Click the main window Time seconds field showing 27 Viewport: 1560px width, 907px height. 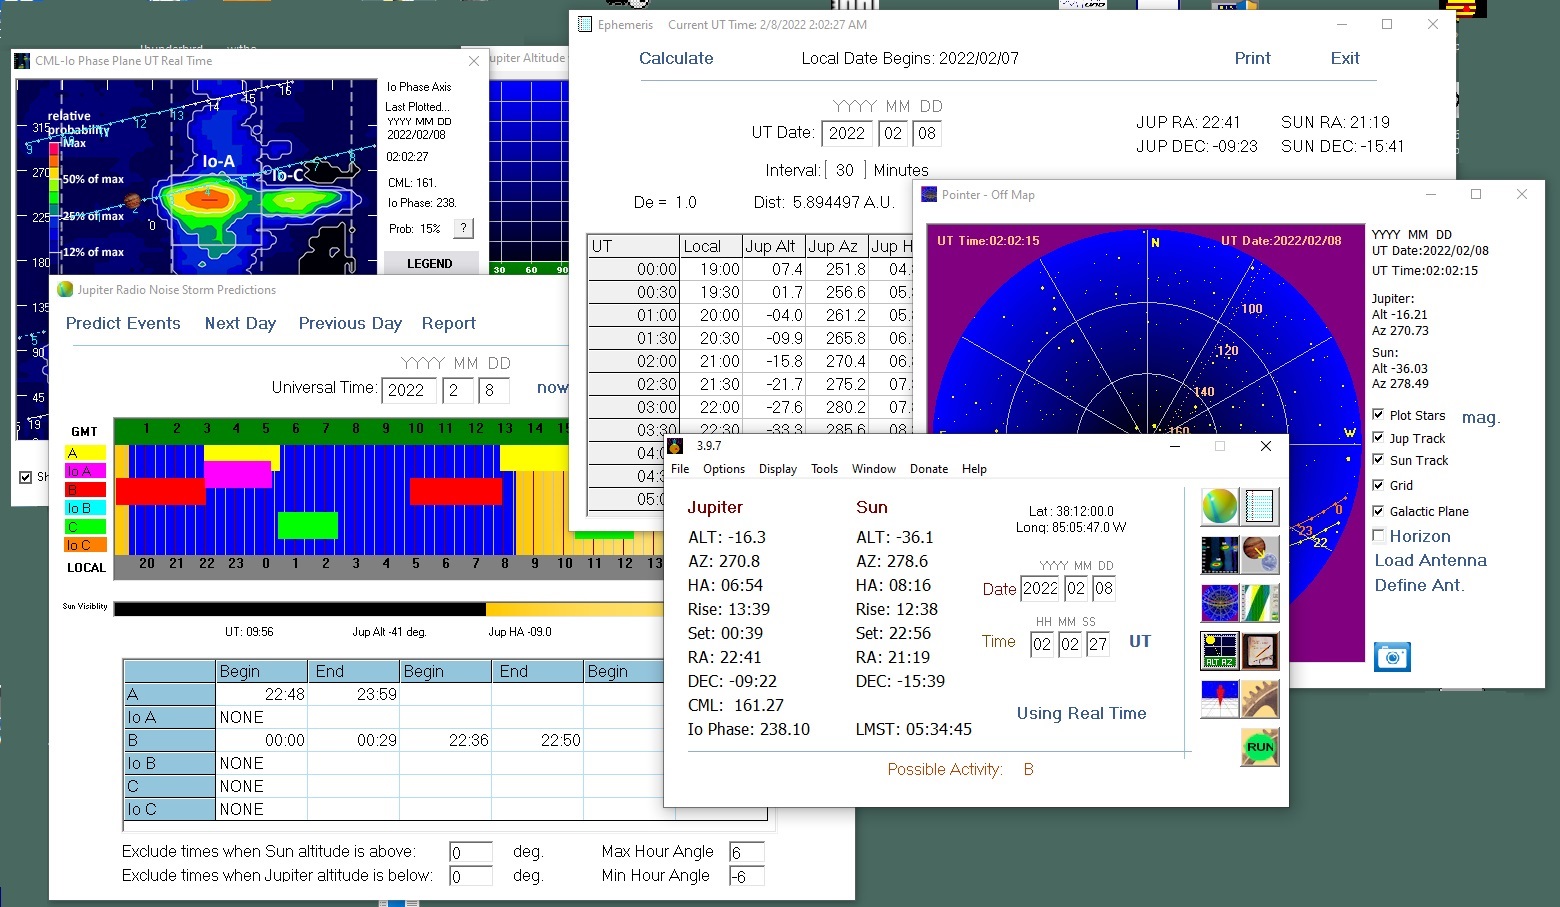pos(1098,643)
